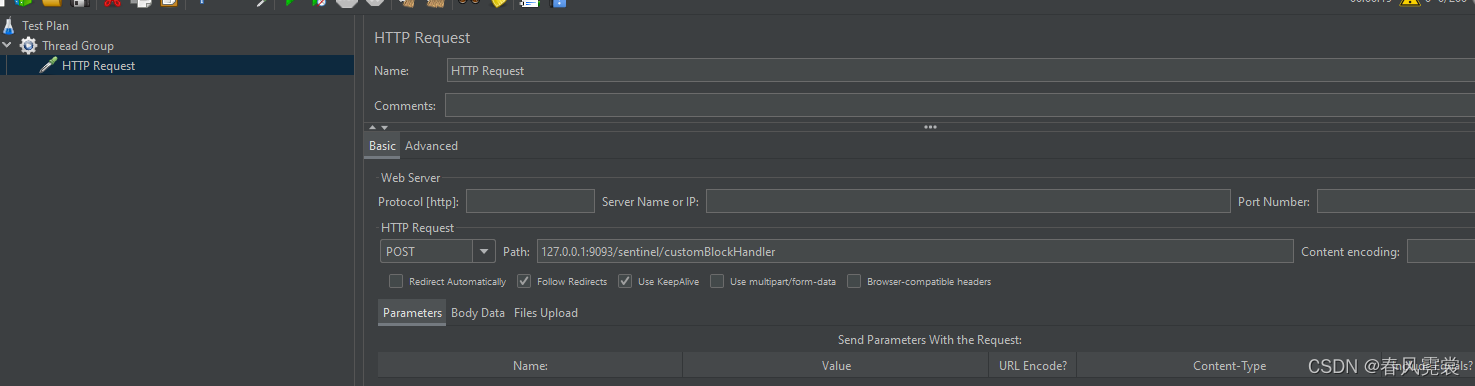Switch to the Advanced tab
Screen dimensions: 1475x386
(x=431, y=146)
